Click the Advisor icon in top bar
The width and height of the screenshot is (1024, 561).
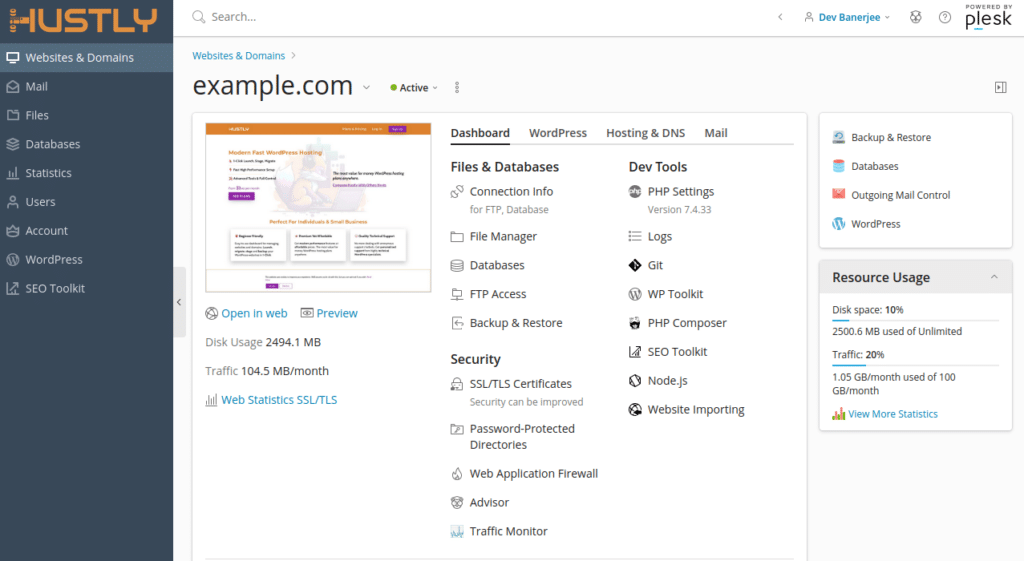coord(916,17)
